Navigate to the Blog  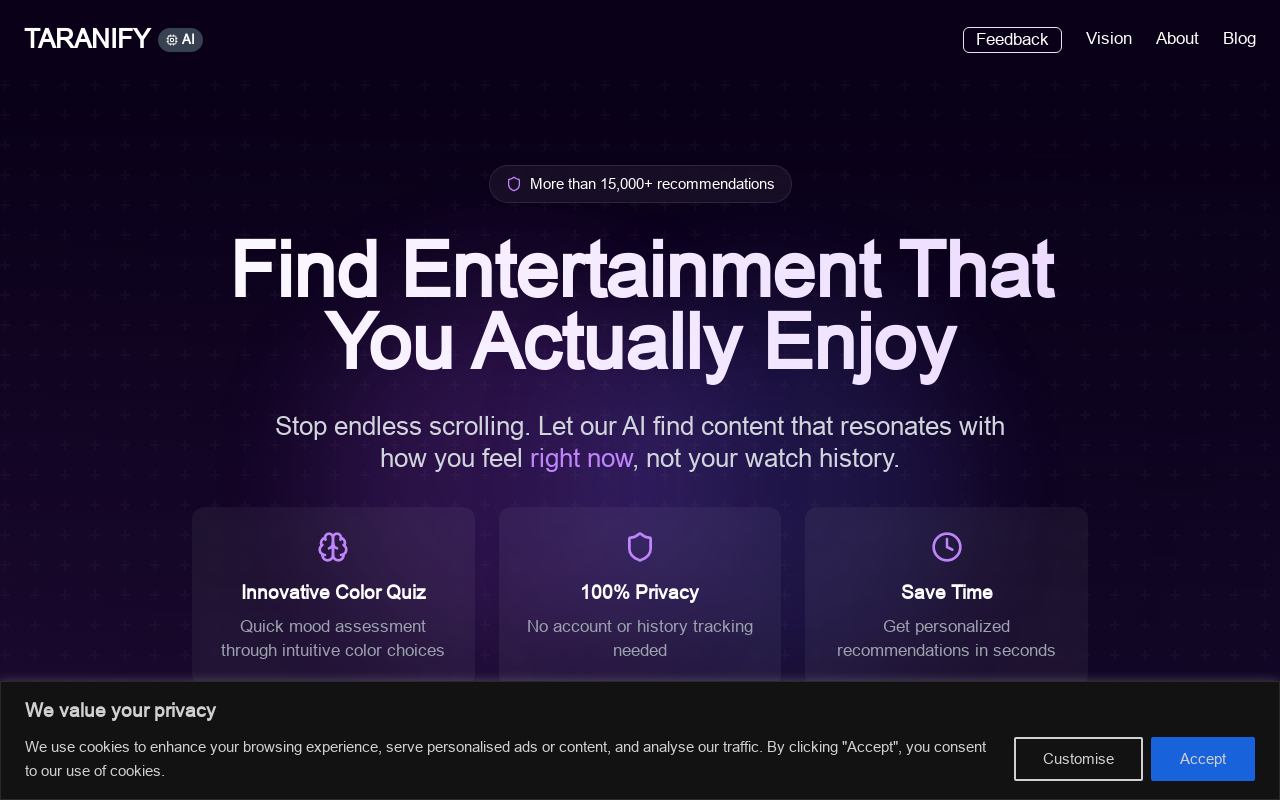1239,39
